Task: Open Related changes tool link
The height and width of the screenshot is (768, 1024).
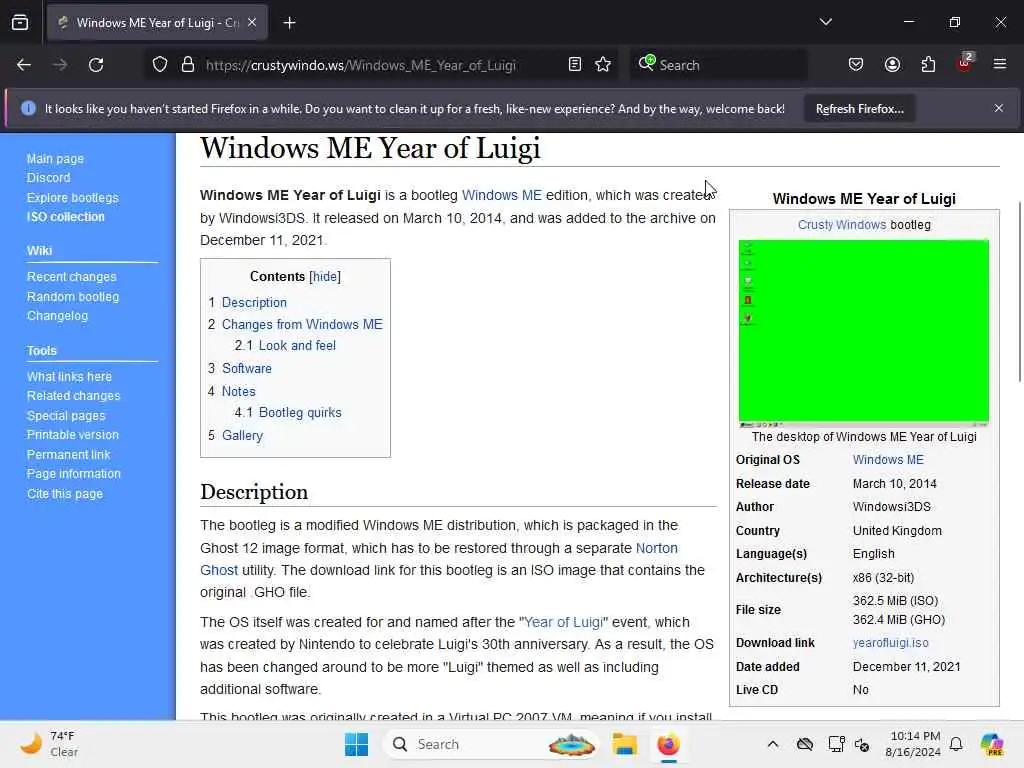Action: tap(73, 396)
